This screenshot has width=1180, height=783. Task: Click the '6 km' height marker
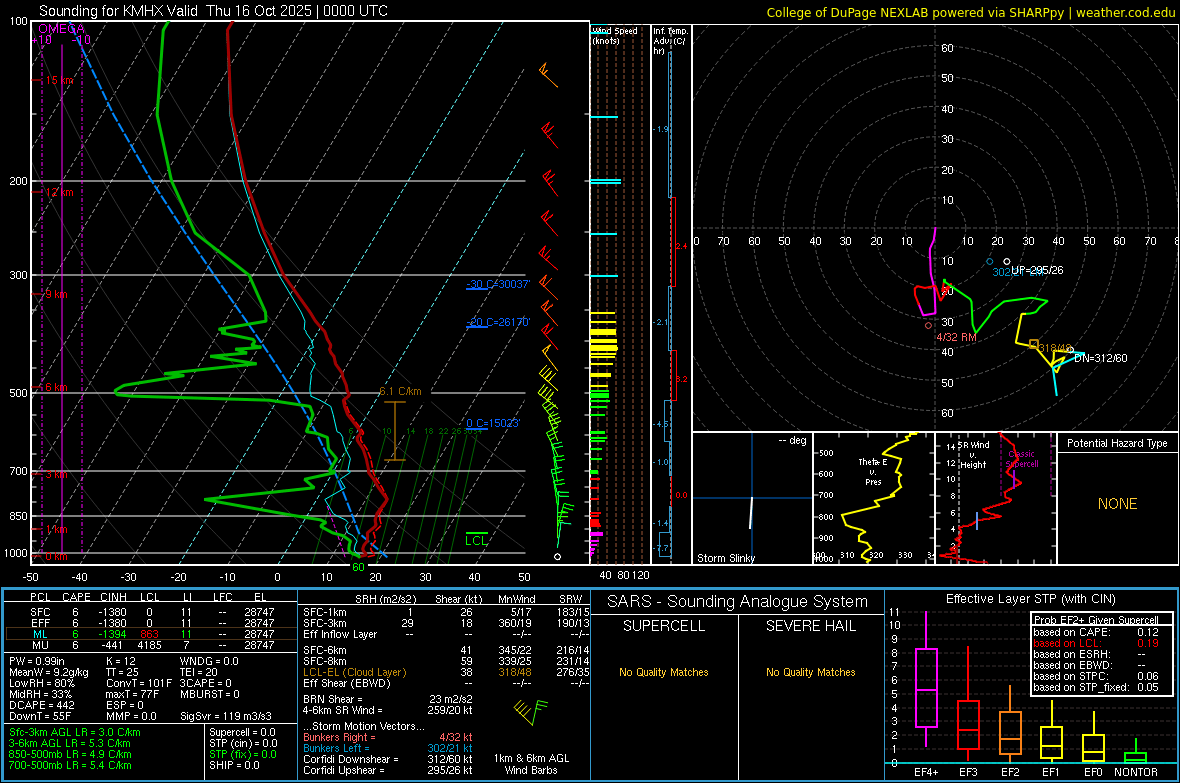(57, 387)
